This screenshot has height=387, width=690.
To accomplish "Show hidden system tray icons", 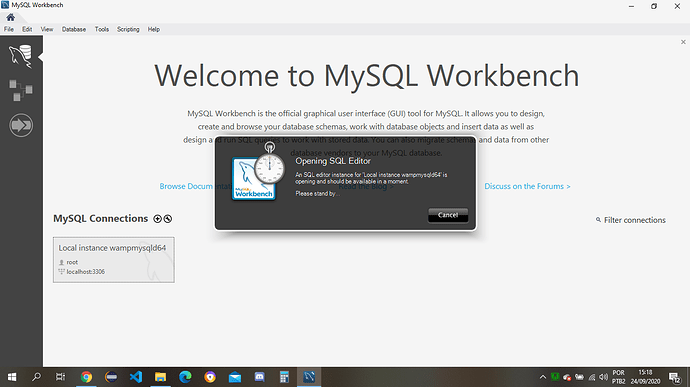I will point(543,377).
